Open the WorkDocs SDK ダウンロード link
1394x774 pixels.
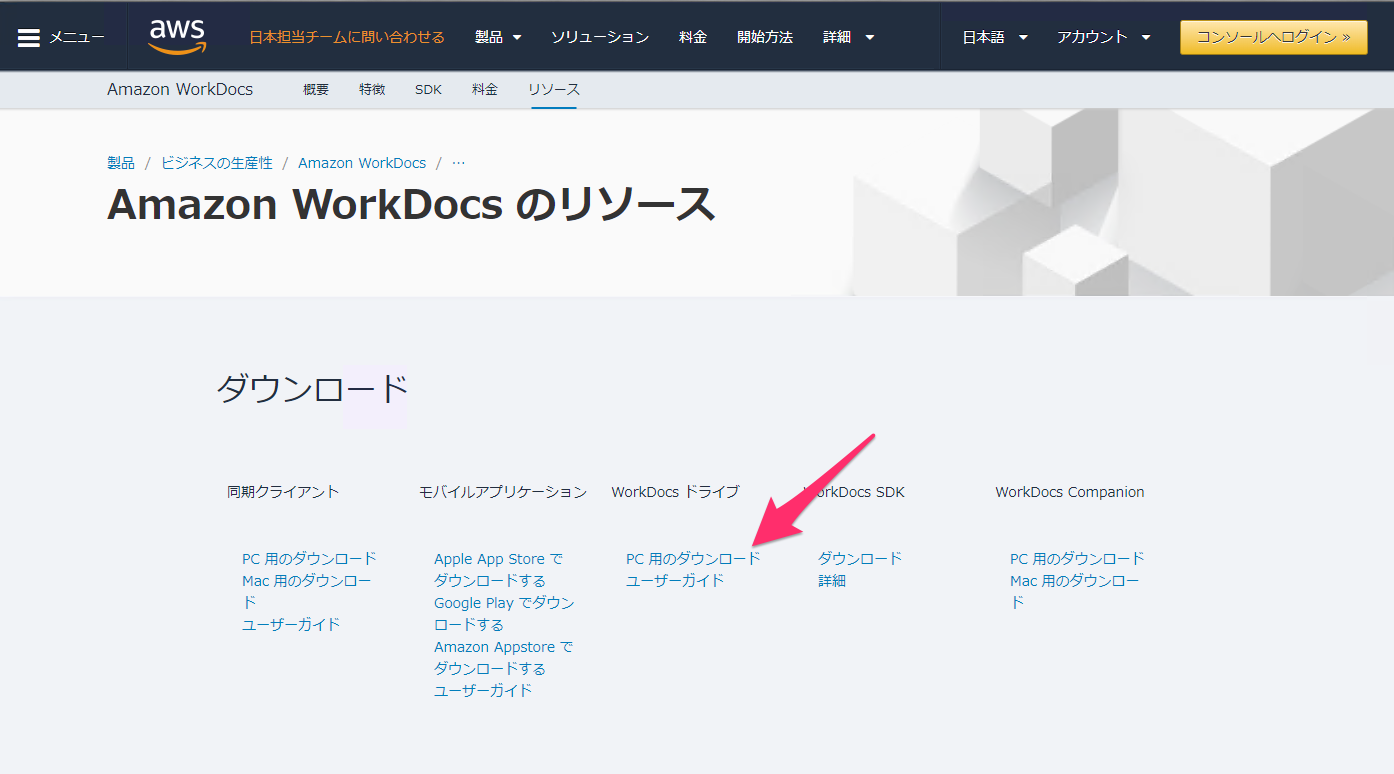[860, 558]
